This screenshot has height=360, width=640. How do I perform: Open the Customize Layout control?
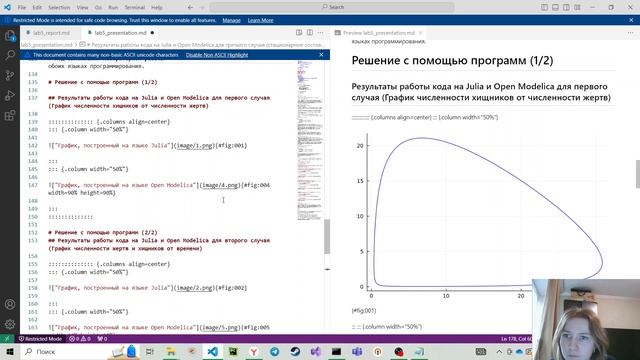578,7
